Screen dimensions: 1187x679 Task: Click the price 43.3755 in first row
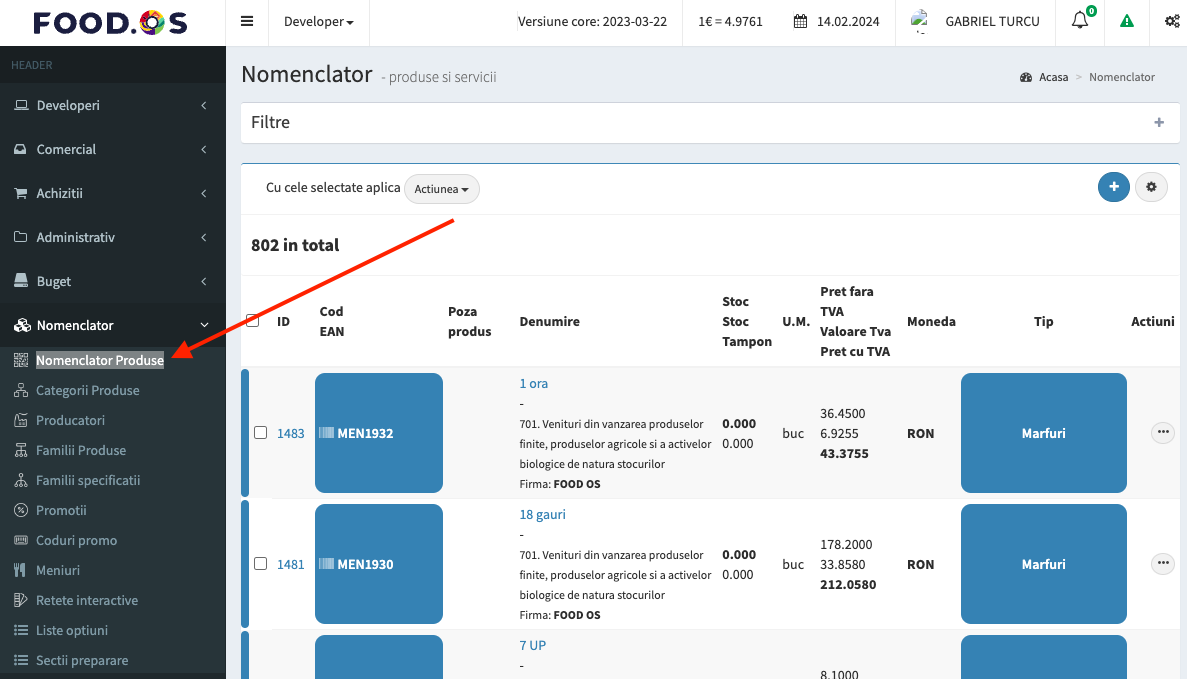point(844,453)
